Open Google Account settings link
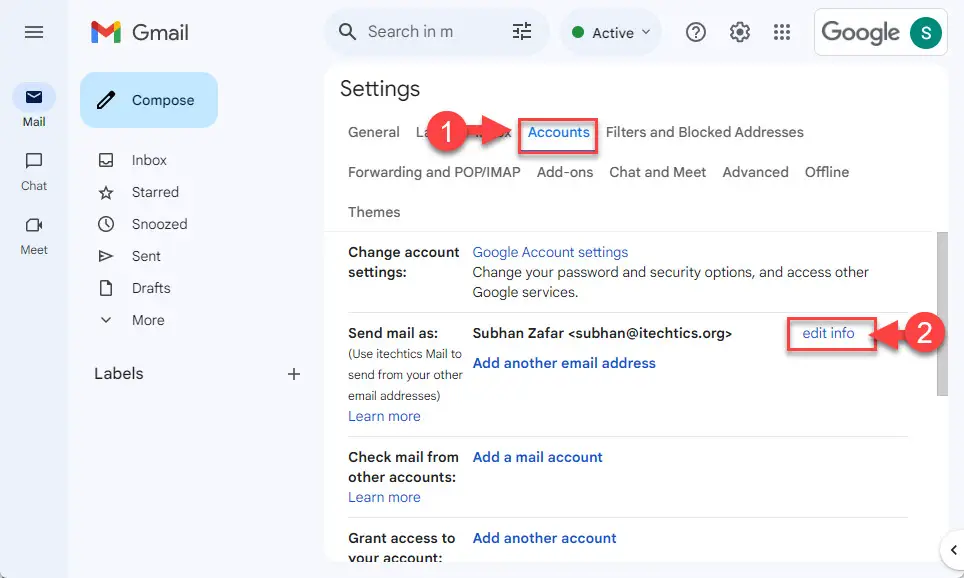 click(550, 252)
